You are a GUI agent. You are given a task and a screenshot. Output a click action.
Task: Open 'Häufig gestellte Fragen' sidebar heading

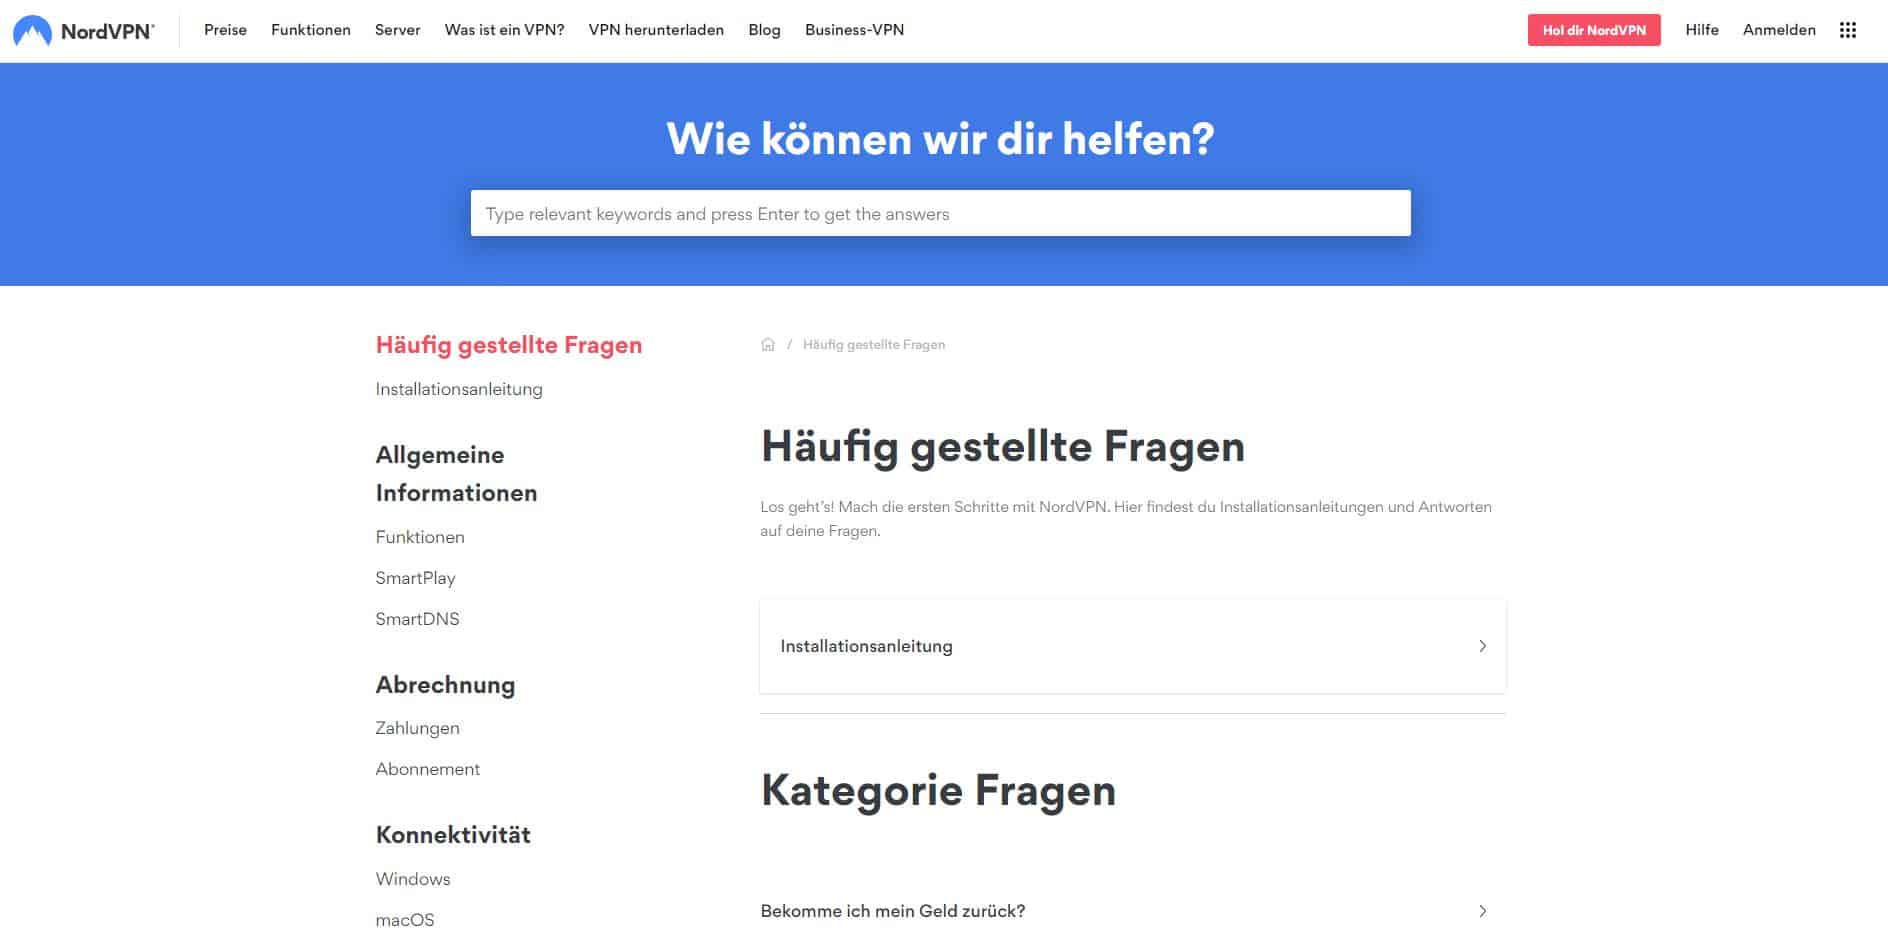(x=509, y=345)
